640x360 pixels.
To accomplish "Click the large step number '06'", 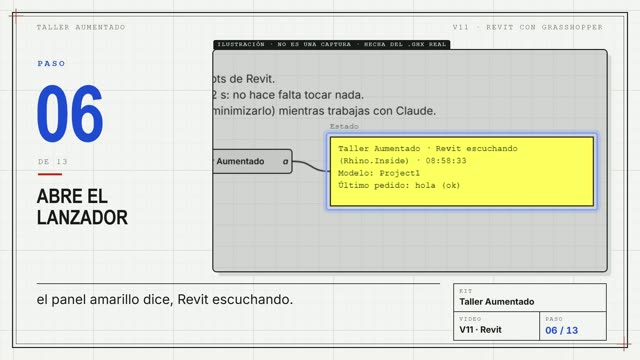I will click(70, 113).
